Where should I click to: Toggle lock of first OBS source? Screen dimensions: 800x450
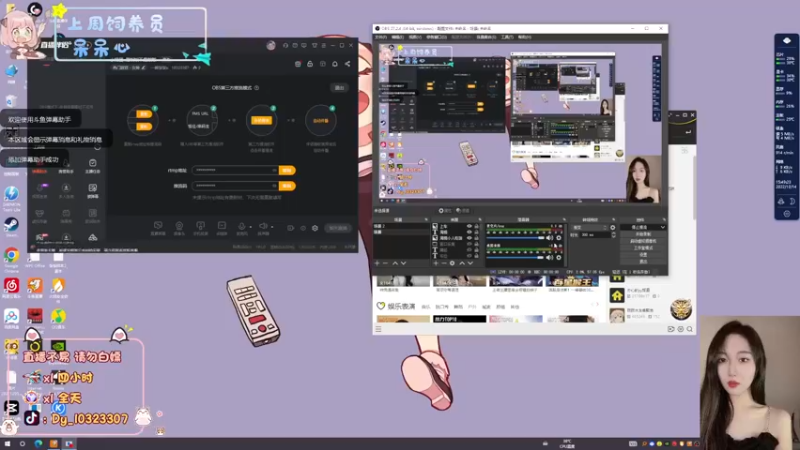click(x=476, y=226)
